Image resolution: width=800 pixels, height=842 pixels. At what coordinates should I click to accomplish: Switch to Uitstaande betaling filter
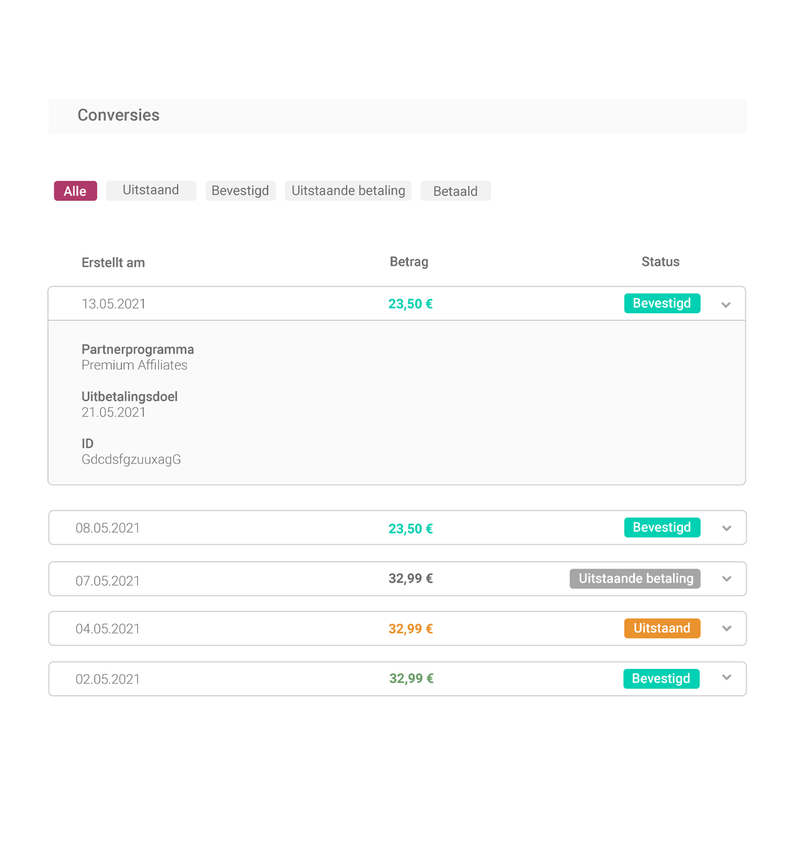(348, 190)
